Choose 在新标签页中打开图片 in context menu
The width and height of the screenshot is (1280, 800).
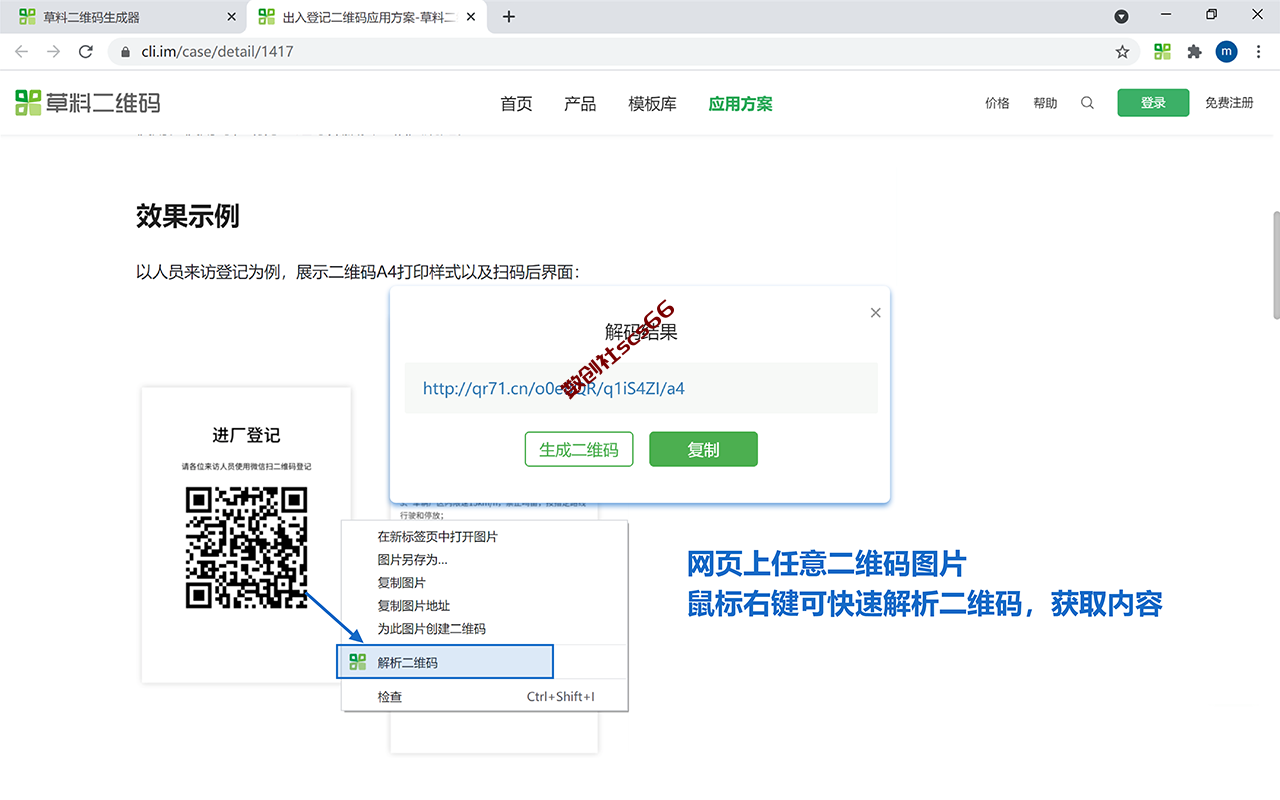[484, 537]
